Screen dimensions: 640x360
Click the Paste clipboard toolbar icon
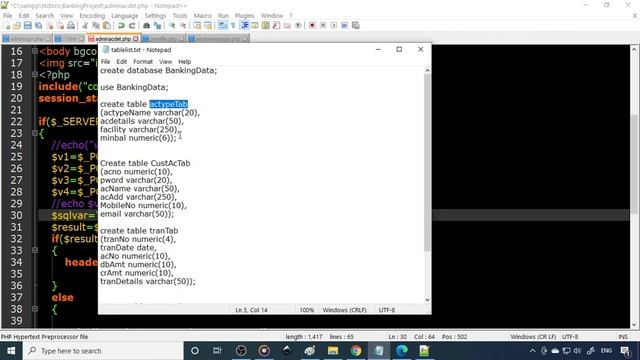107,25
